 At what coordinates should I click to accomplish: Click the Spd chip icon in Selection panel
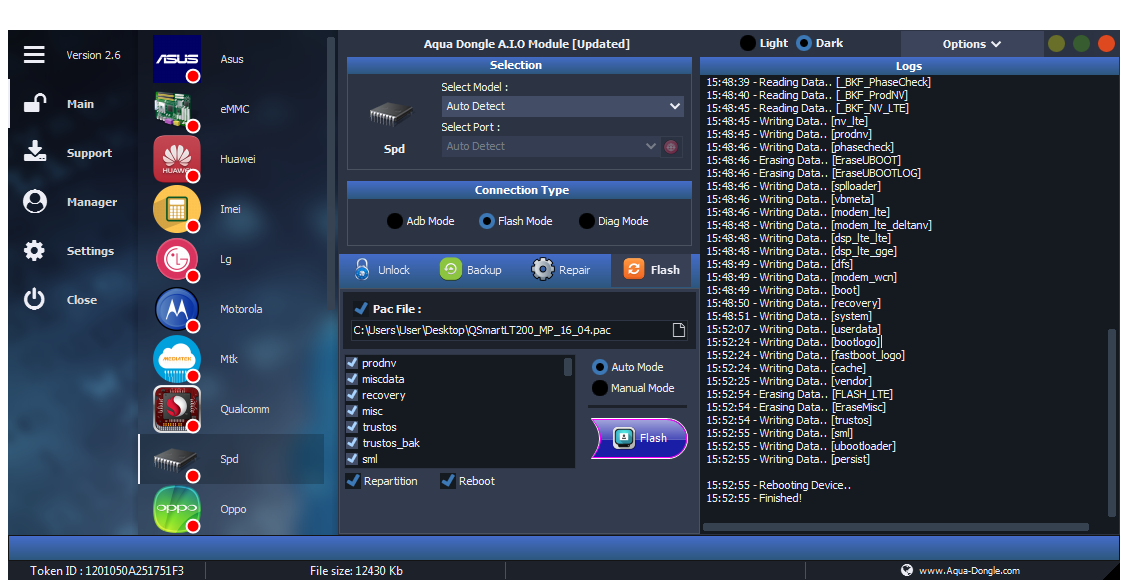(391, 114)
